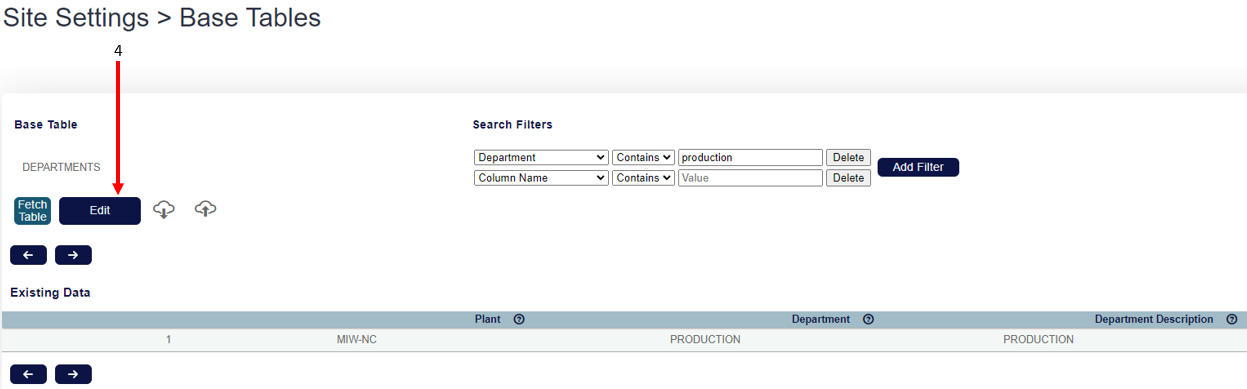This screenshot has width=1247, height=389.
Task: Click the cloud download icon
Action: (165, 209)
